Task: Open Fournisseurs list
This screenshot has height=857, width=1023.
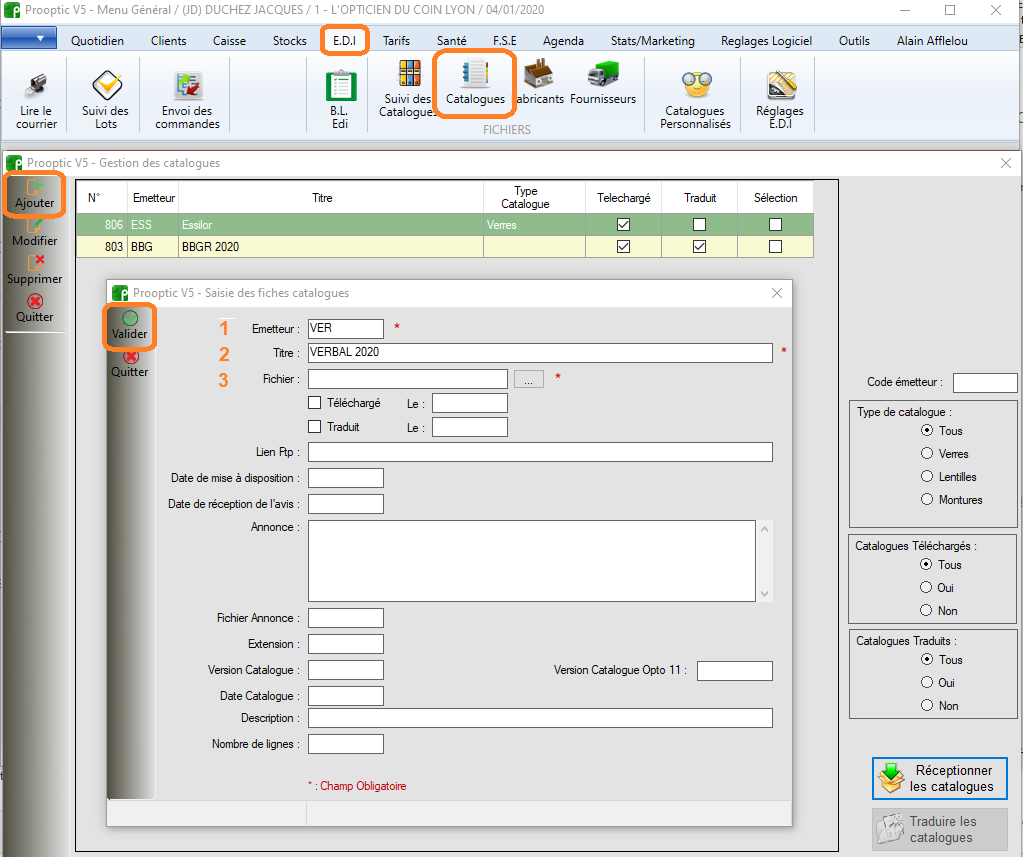Action: [x=603, y=83]
